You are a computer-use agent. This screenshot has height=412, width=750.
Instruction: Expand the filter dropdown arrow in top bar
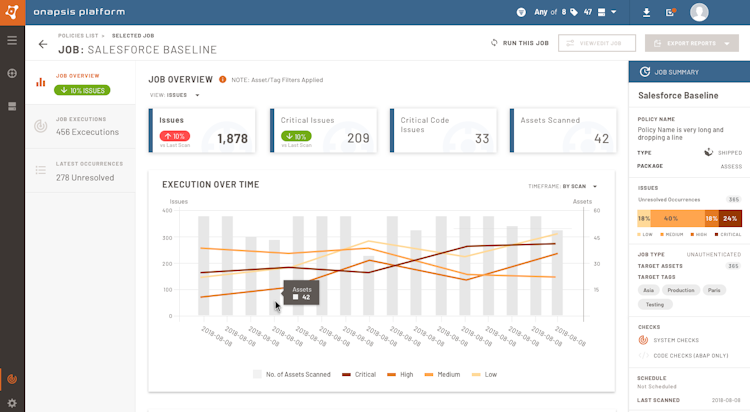click(614, 12)
